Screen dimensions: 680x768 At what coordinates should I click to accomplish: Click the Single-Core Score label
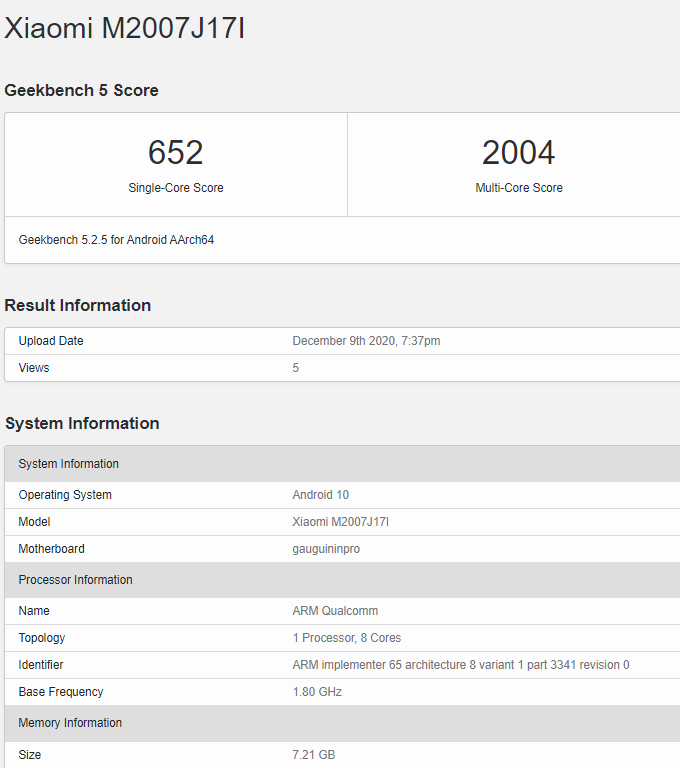pyautogui.click(x=176, y=188)
